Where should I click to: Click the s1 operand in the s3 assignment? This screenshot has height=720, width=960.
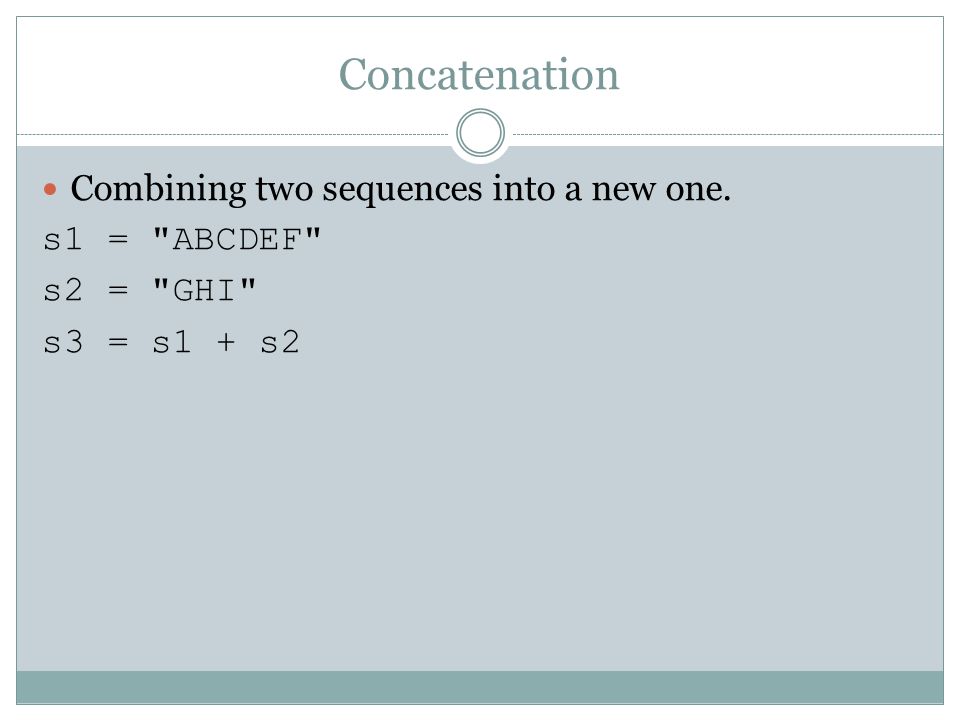coord(171,342)
